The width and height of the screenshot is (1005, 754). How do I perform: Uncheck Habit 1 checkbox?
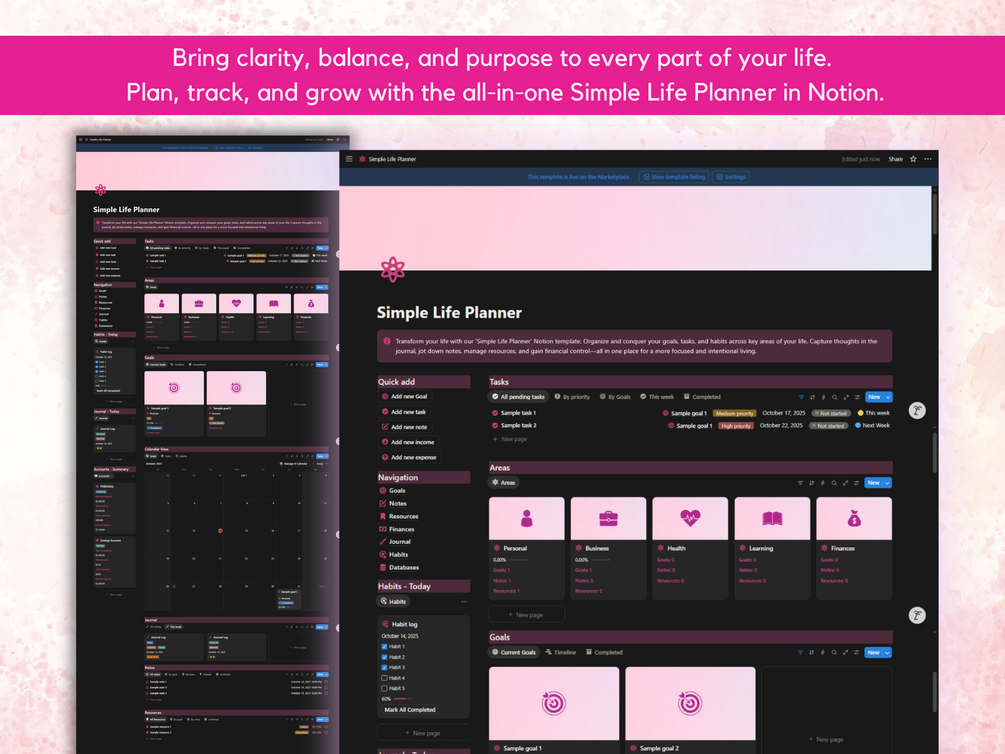(x=385, y=646)
